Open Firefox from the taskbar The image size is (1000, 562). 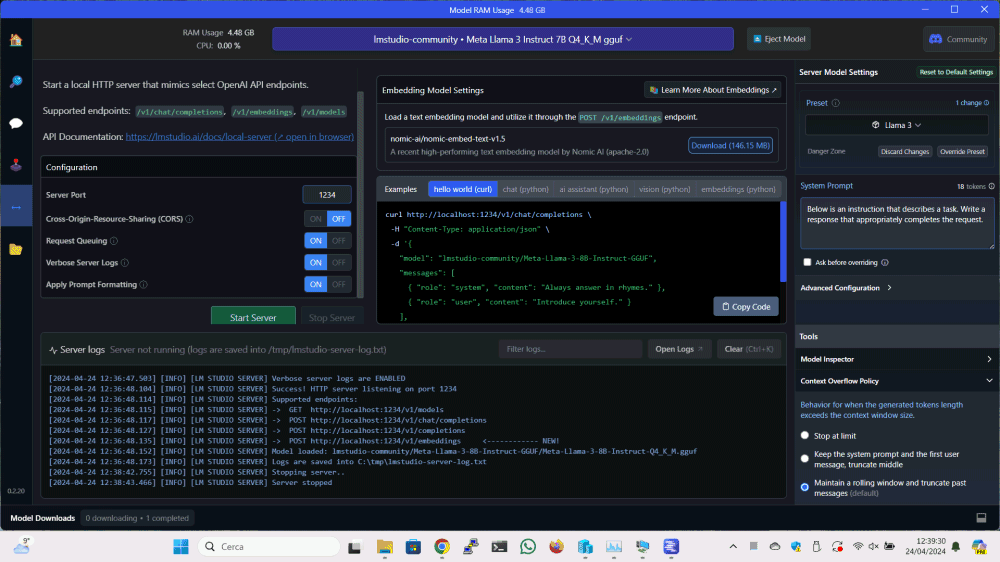point(557,547)
